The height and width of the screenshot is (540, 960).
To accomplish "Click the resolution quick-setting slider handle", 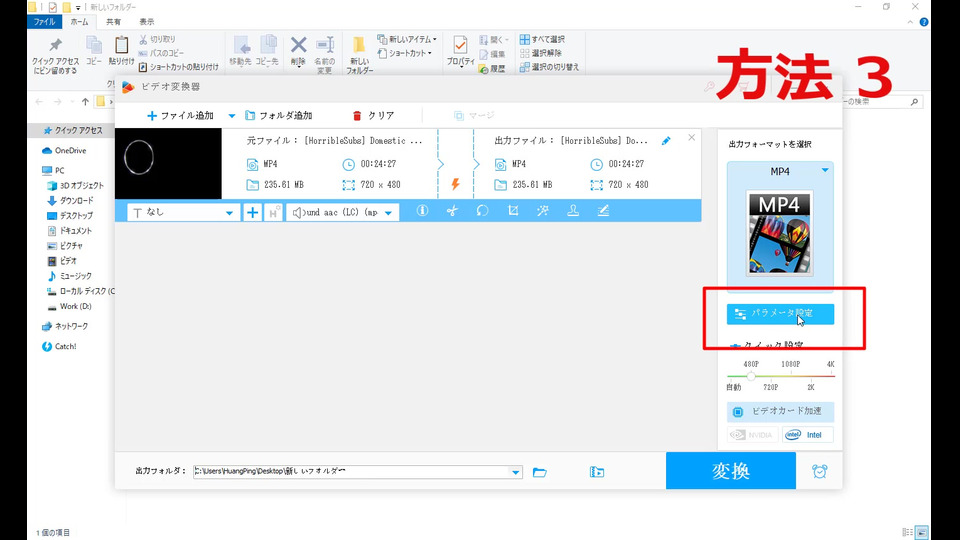I will [x=751, y=376].
